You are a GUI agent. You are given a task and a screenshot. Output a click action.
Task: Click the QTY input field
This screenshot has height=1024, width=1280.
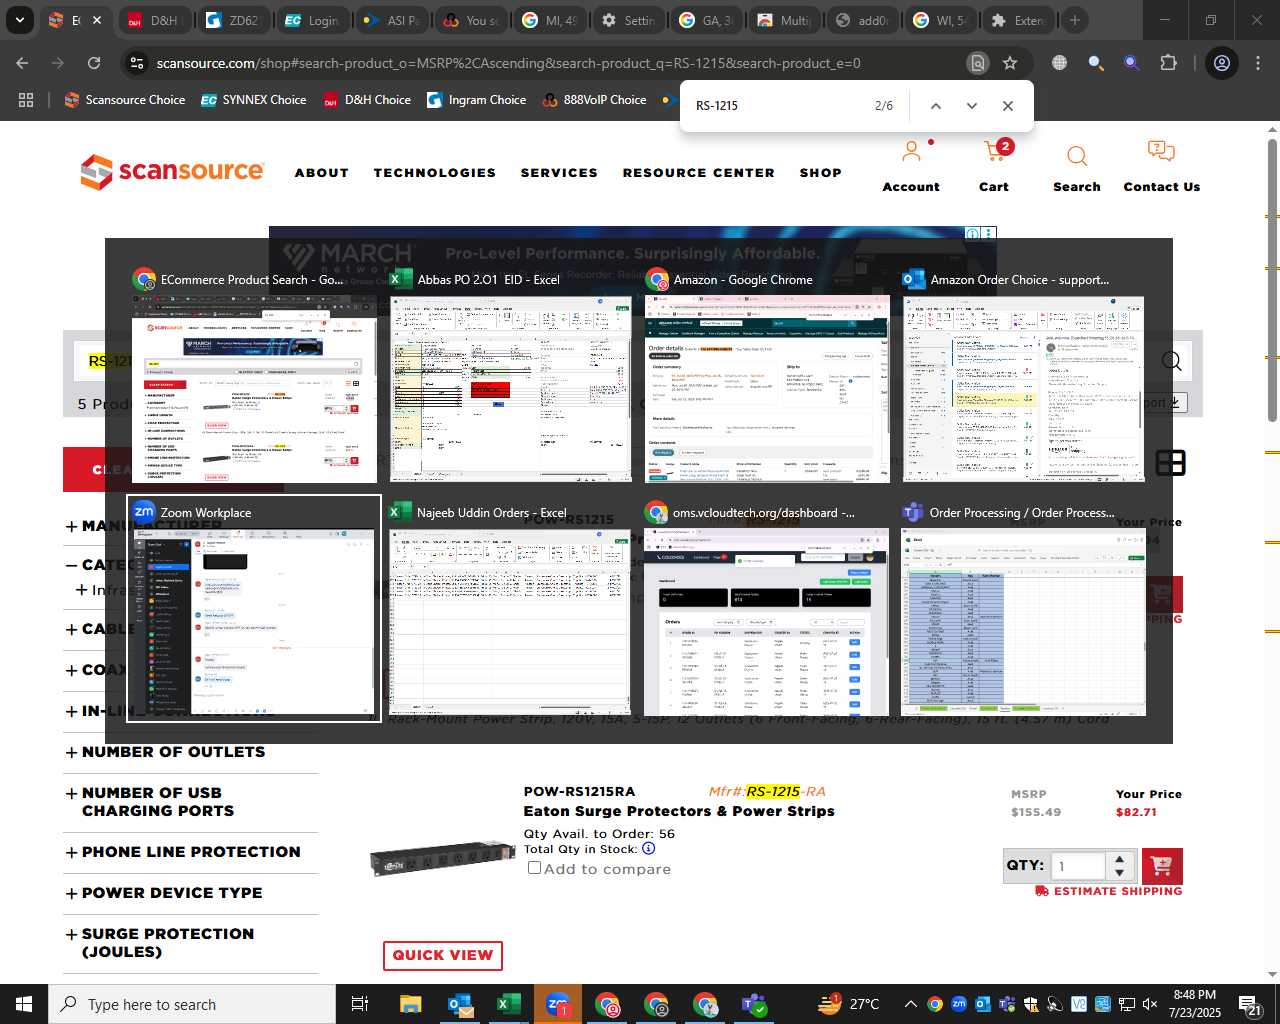pos(1079,866)
